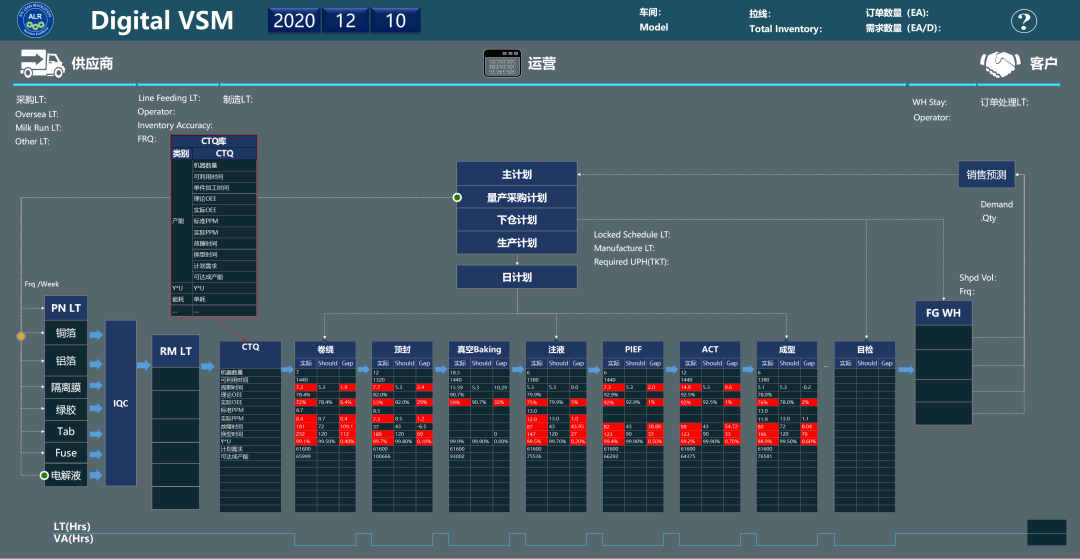Click the supplier truck icon

(43, 63)
